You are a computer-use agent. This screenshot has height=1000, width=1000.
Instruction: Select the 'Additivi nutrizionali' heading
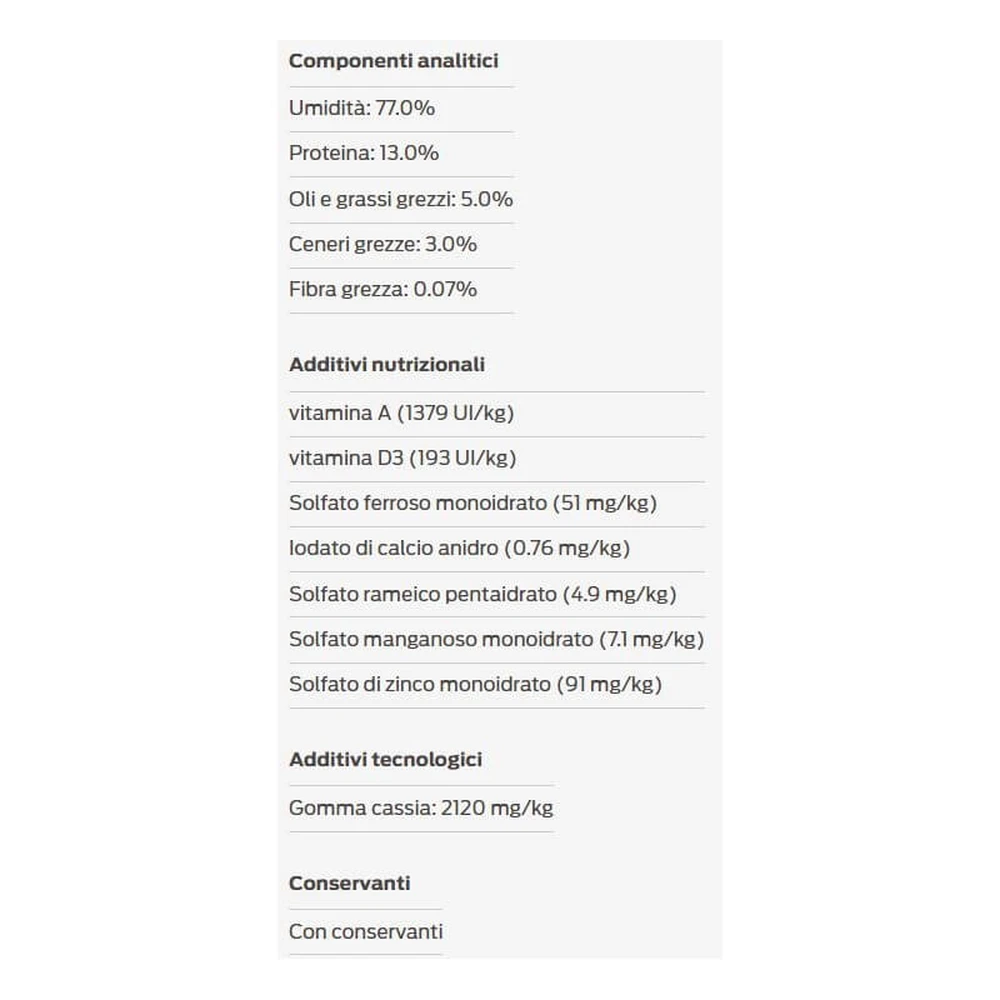(x=386, y=365)
